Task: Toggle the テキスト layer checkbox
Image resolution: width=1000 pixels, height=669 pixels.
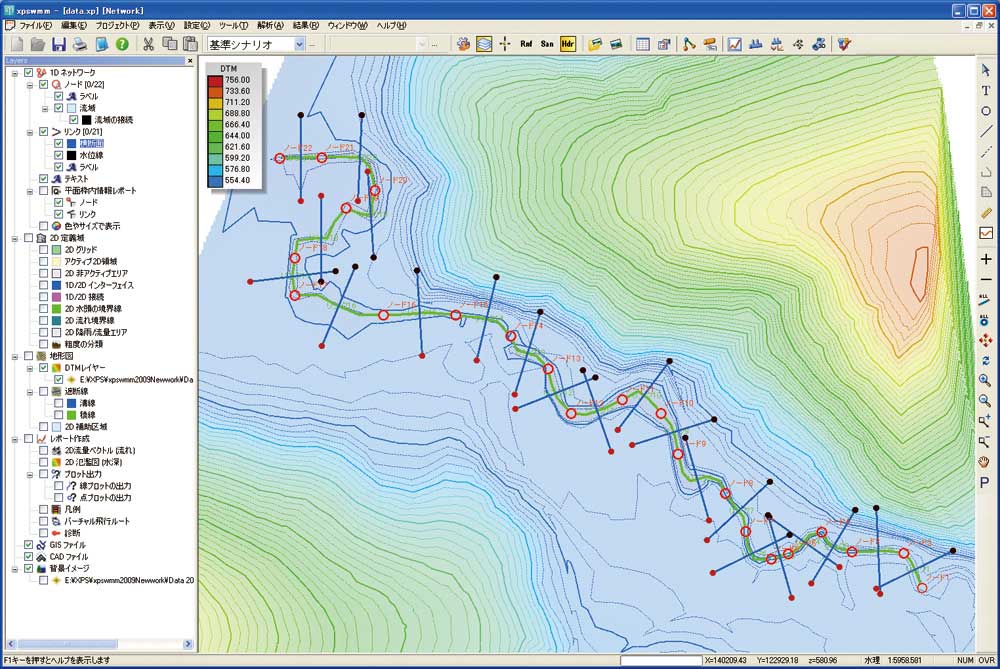Action: [x=43, y=179]
